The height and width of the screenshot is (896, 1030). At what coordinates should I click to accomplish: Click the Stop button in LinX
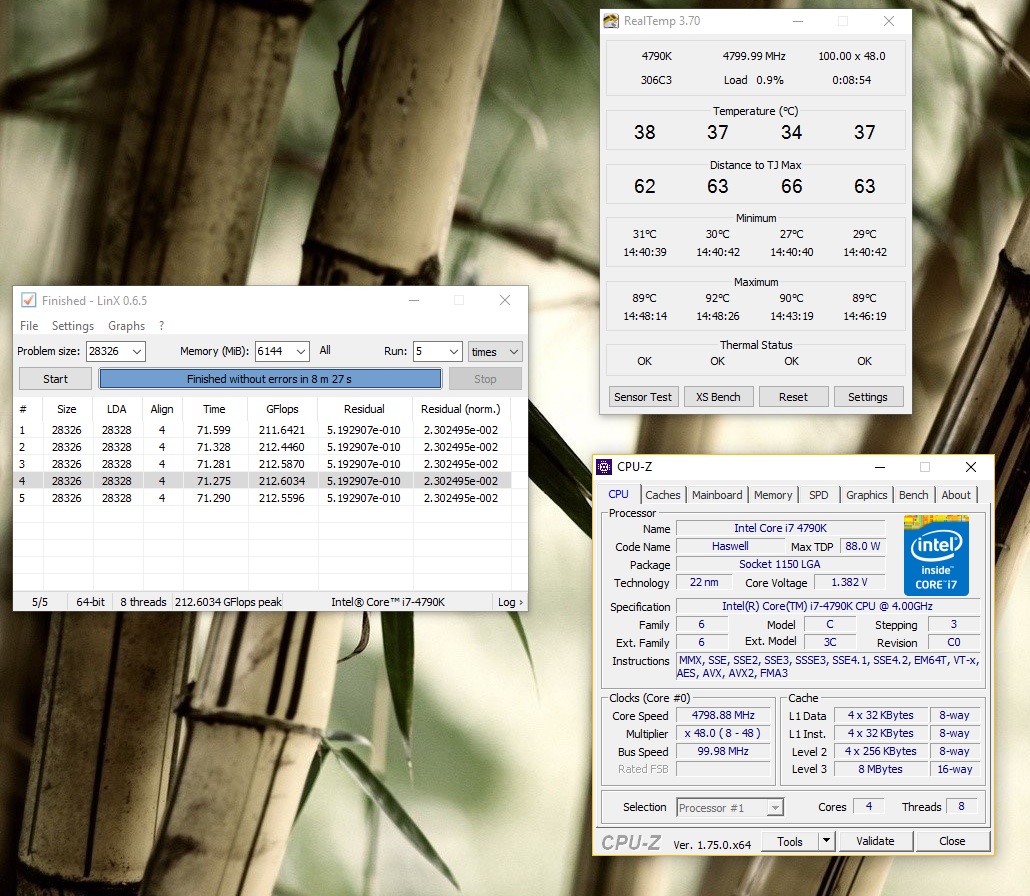click(485, 379)
